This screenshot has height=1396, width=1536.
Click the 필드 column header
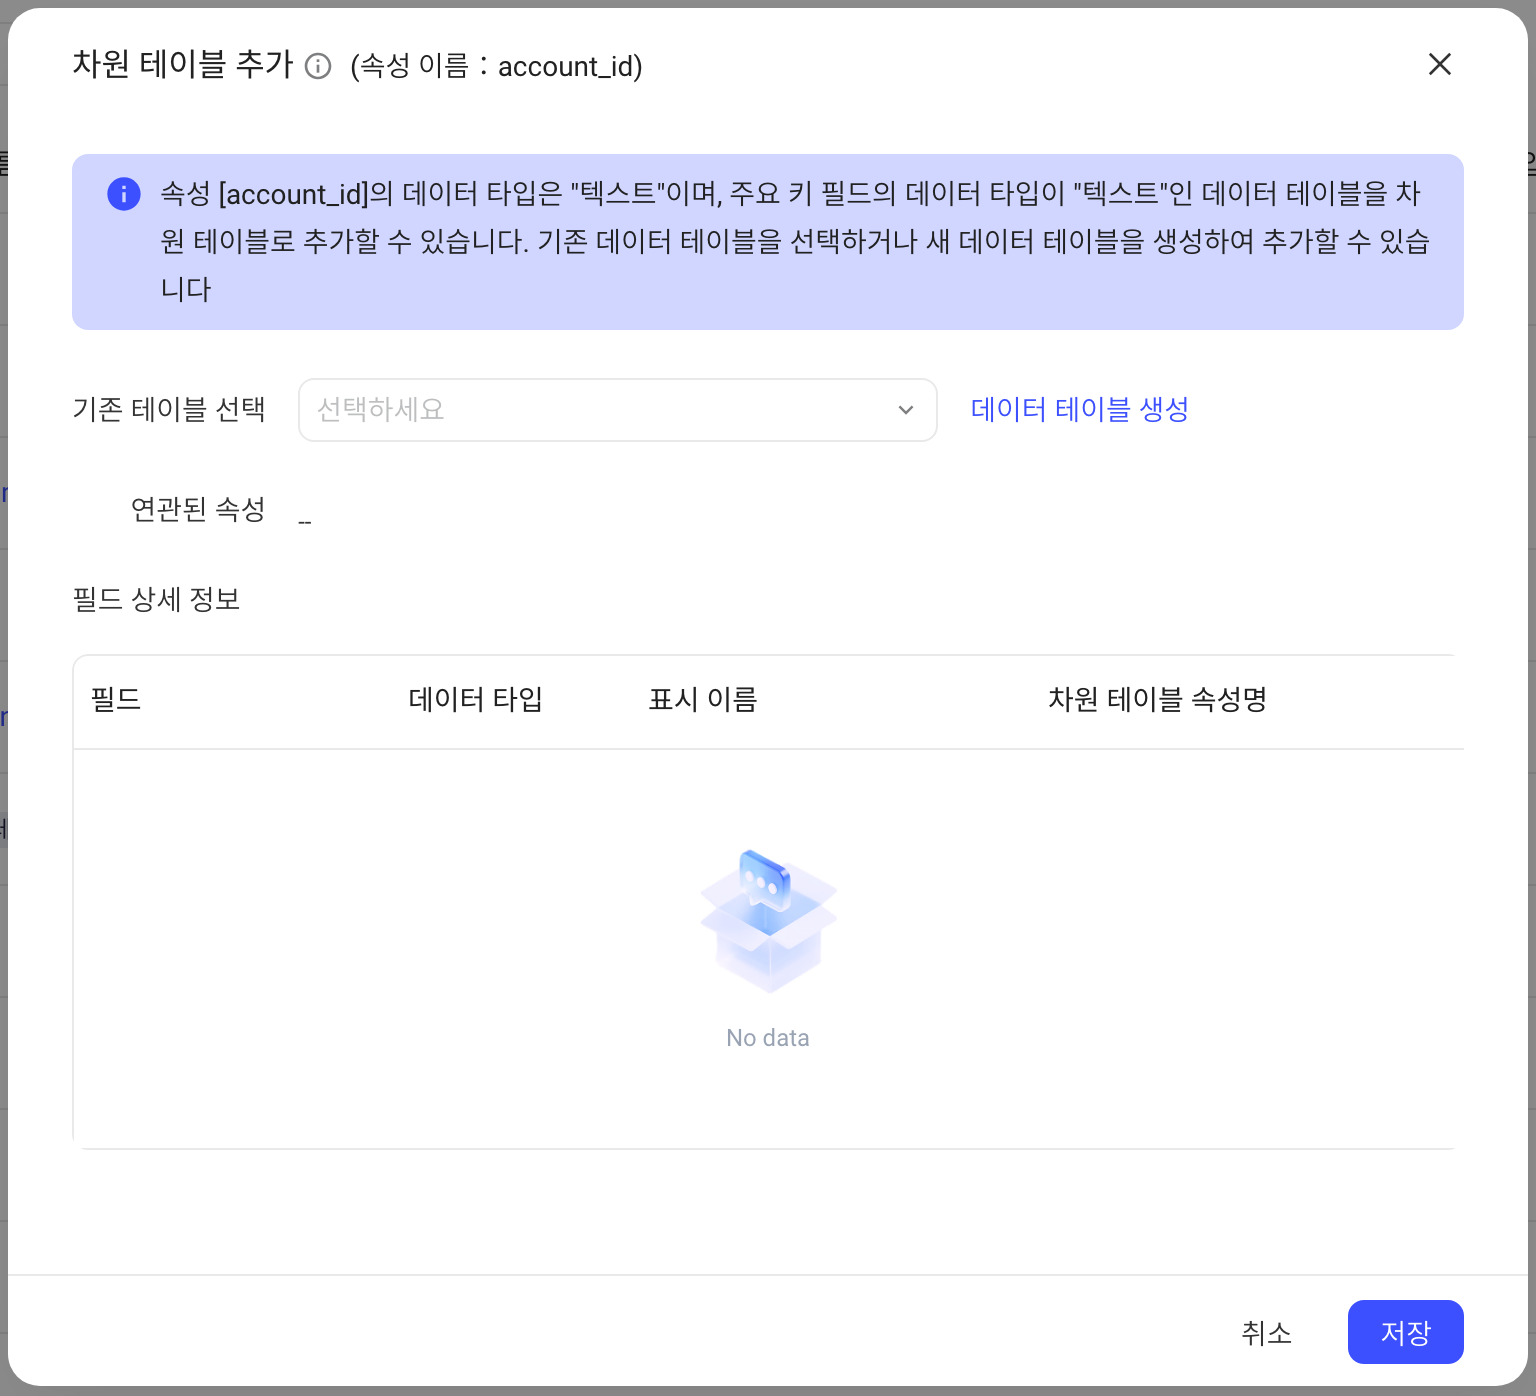(116, 699)
